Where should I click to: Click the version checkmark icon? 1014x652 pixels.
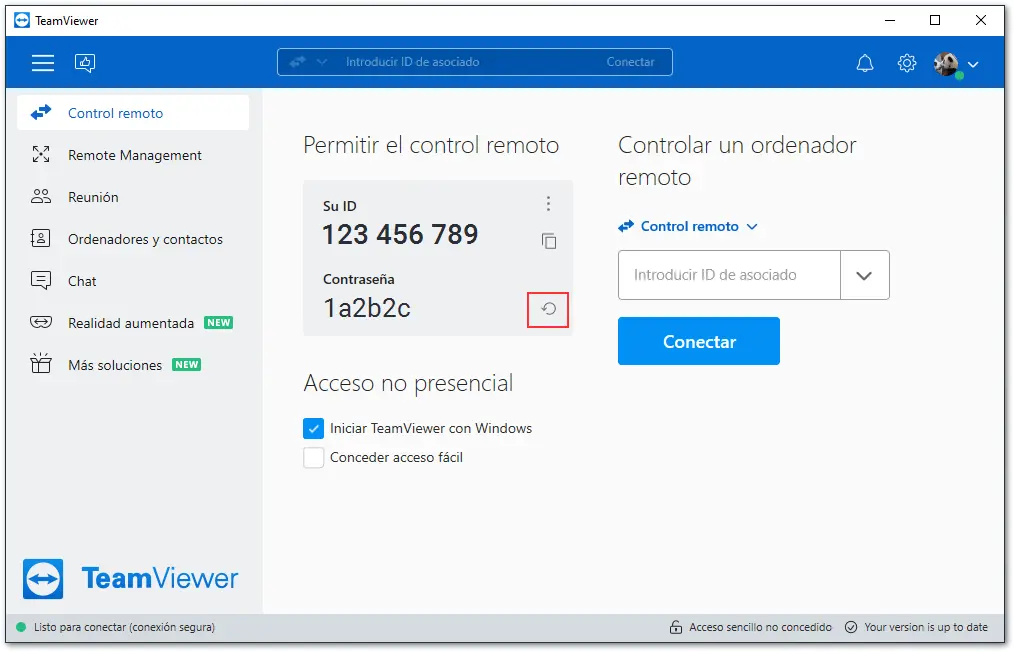851,627
